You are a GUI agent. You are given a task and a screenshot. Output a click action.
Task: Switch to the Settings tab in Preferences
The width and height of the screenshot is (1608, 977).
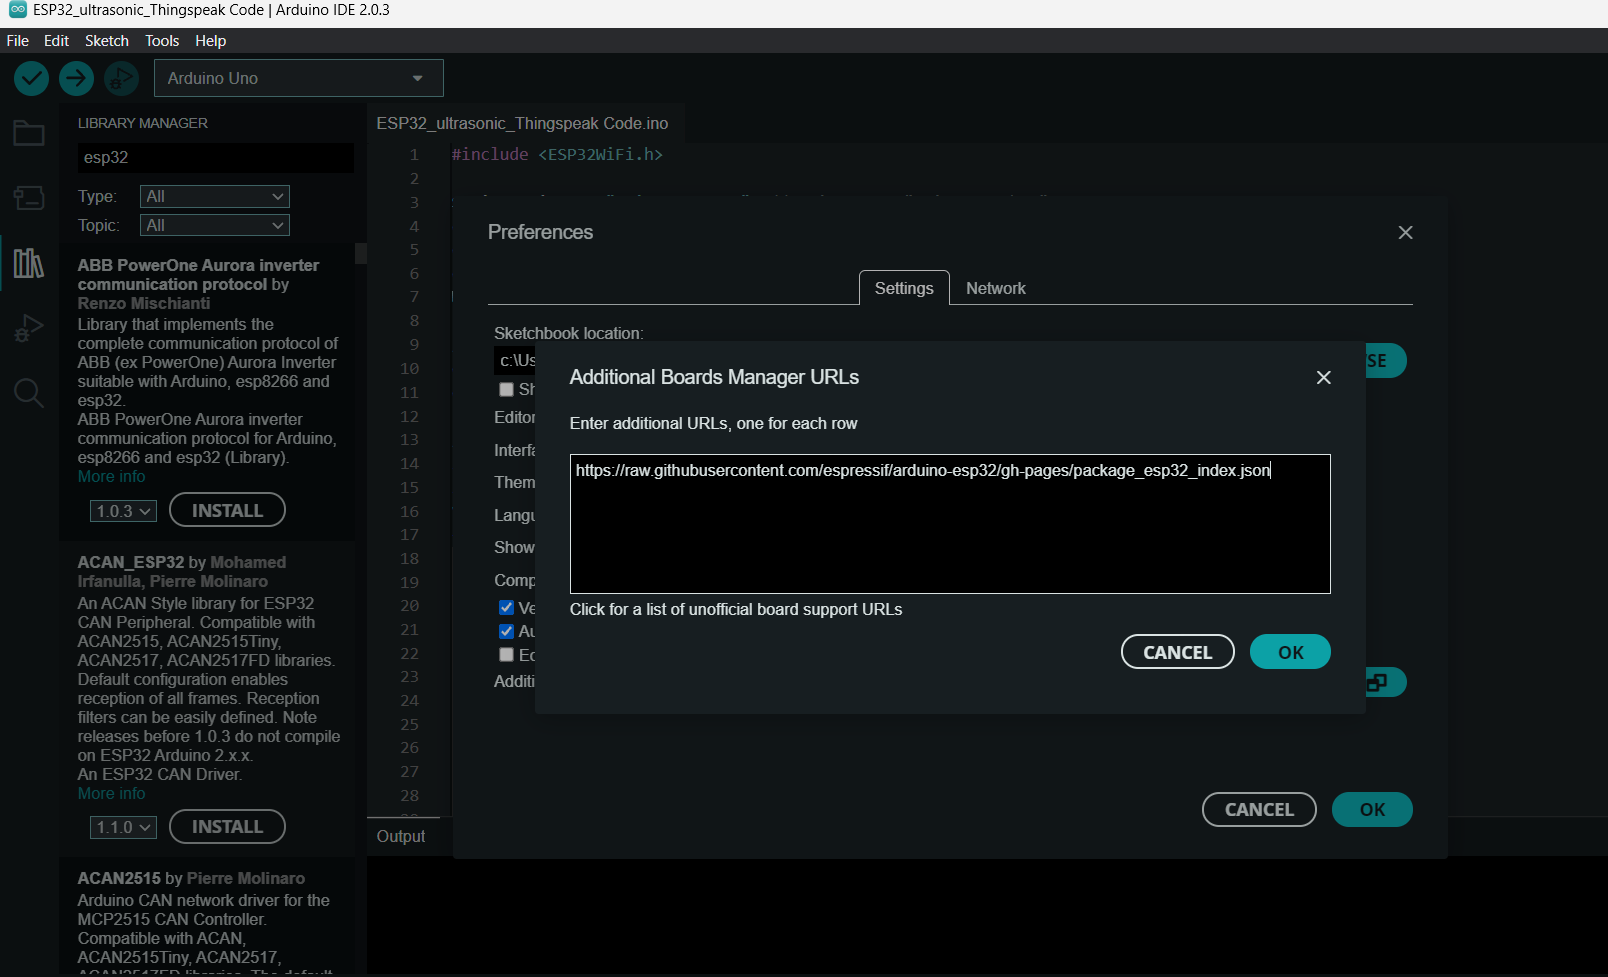[x=904, y=288]
